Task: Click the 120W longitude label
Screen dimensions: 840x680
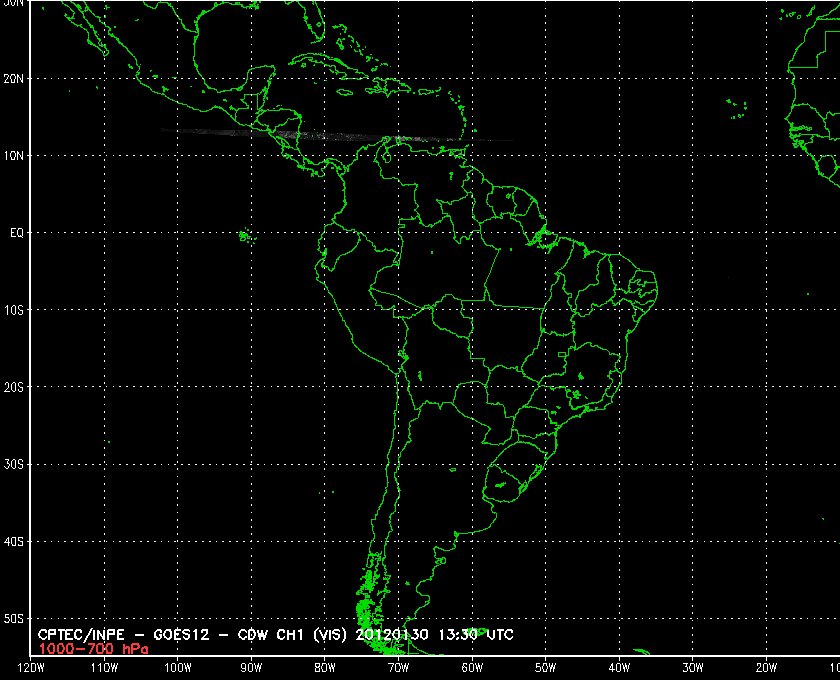Action: coord(31,668)
